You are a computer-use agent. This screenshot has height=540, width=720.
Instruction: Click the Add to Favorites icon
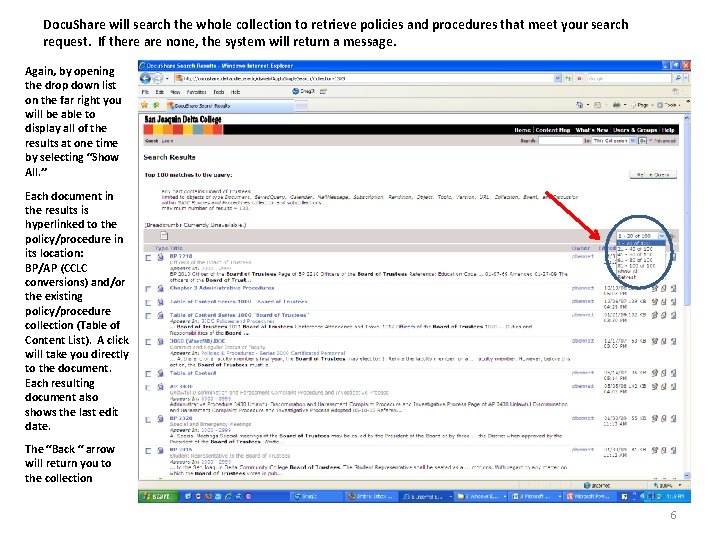pyautogui.click(x=156, y=105)
